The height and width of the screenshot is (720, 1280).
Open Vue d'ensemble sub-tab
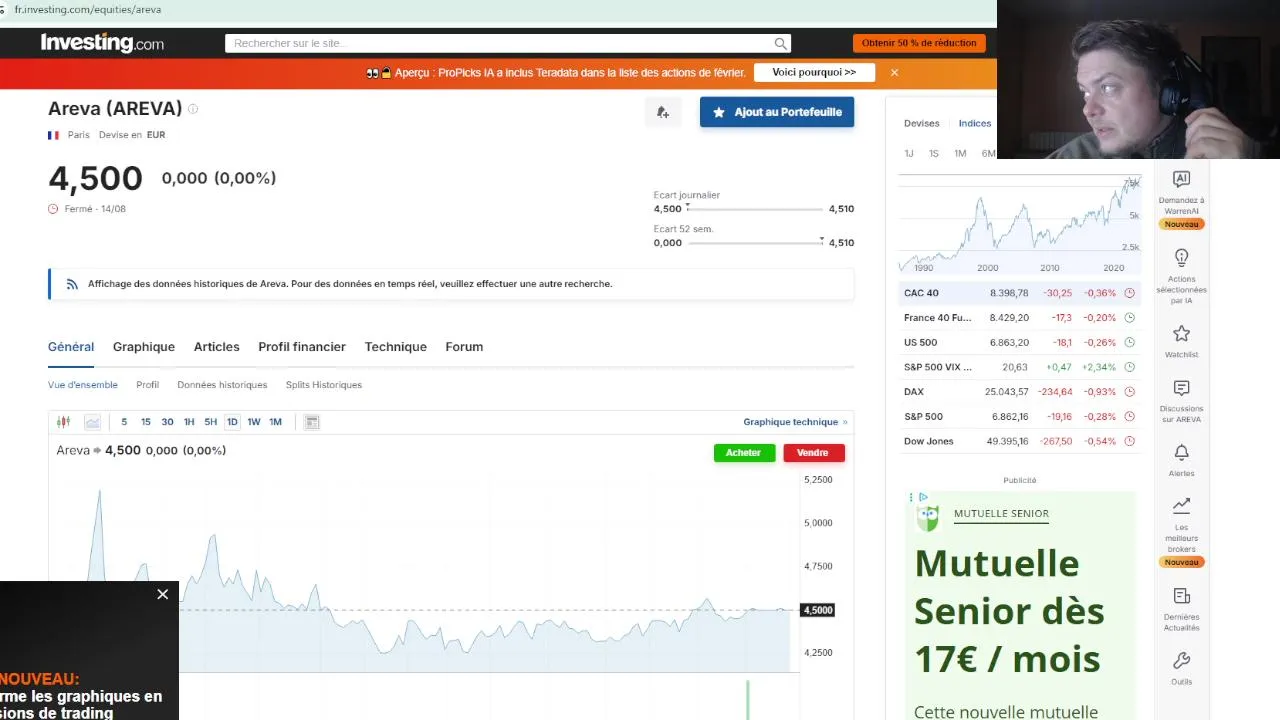[83, 385]
